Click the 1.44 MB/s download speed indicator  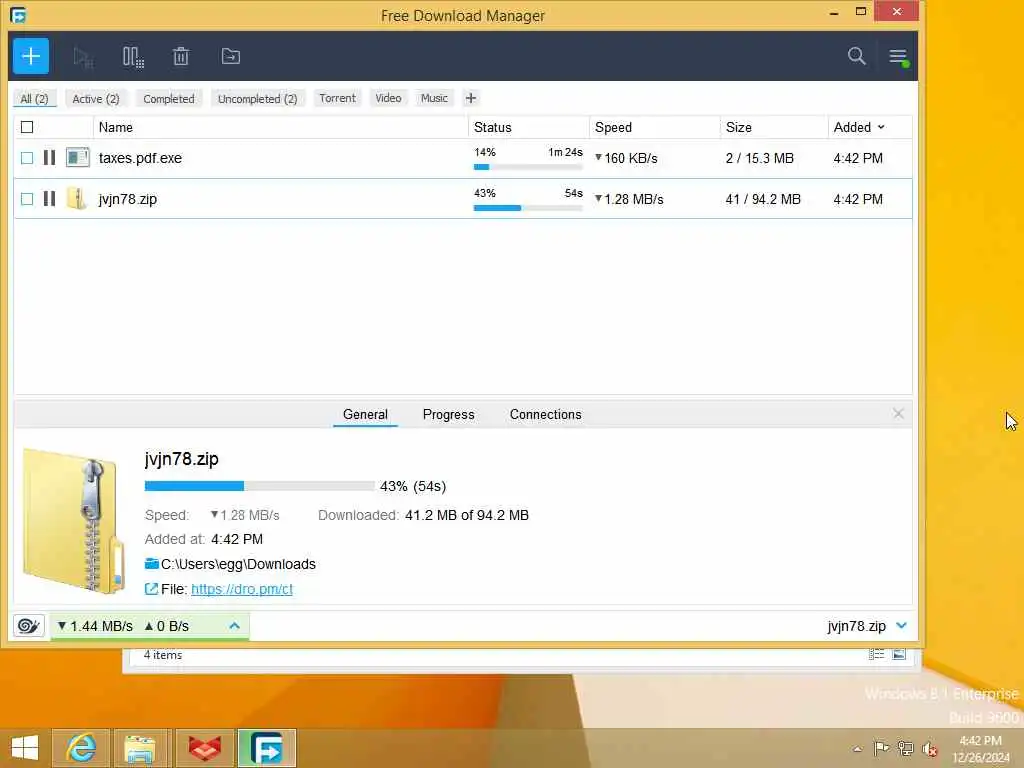click(x=95, y=626)
